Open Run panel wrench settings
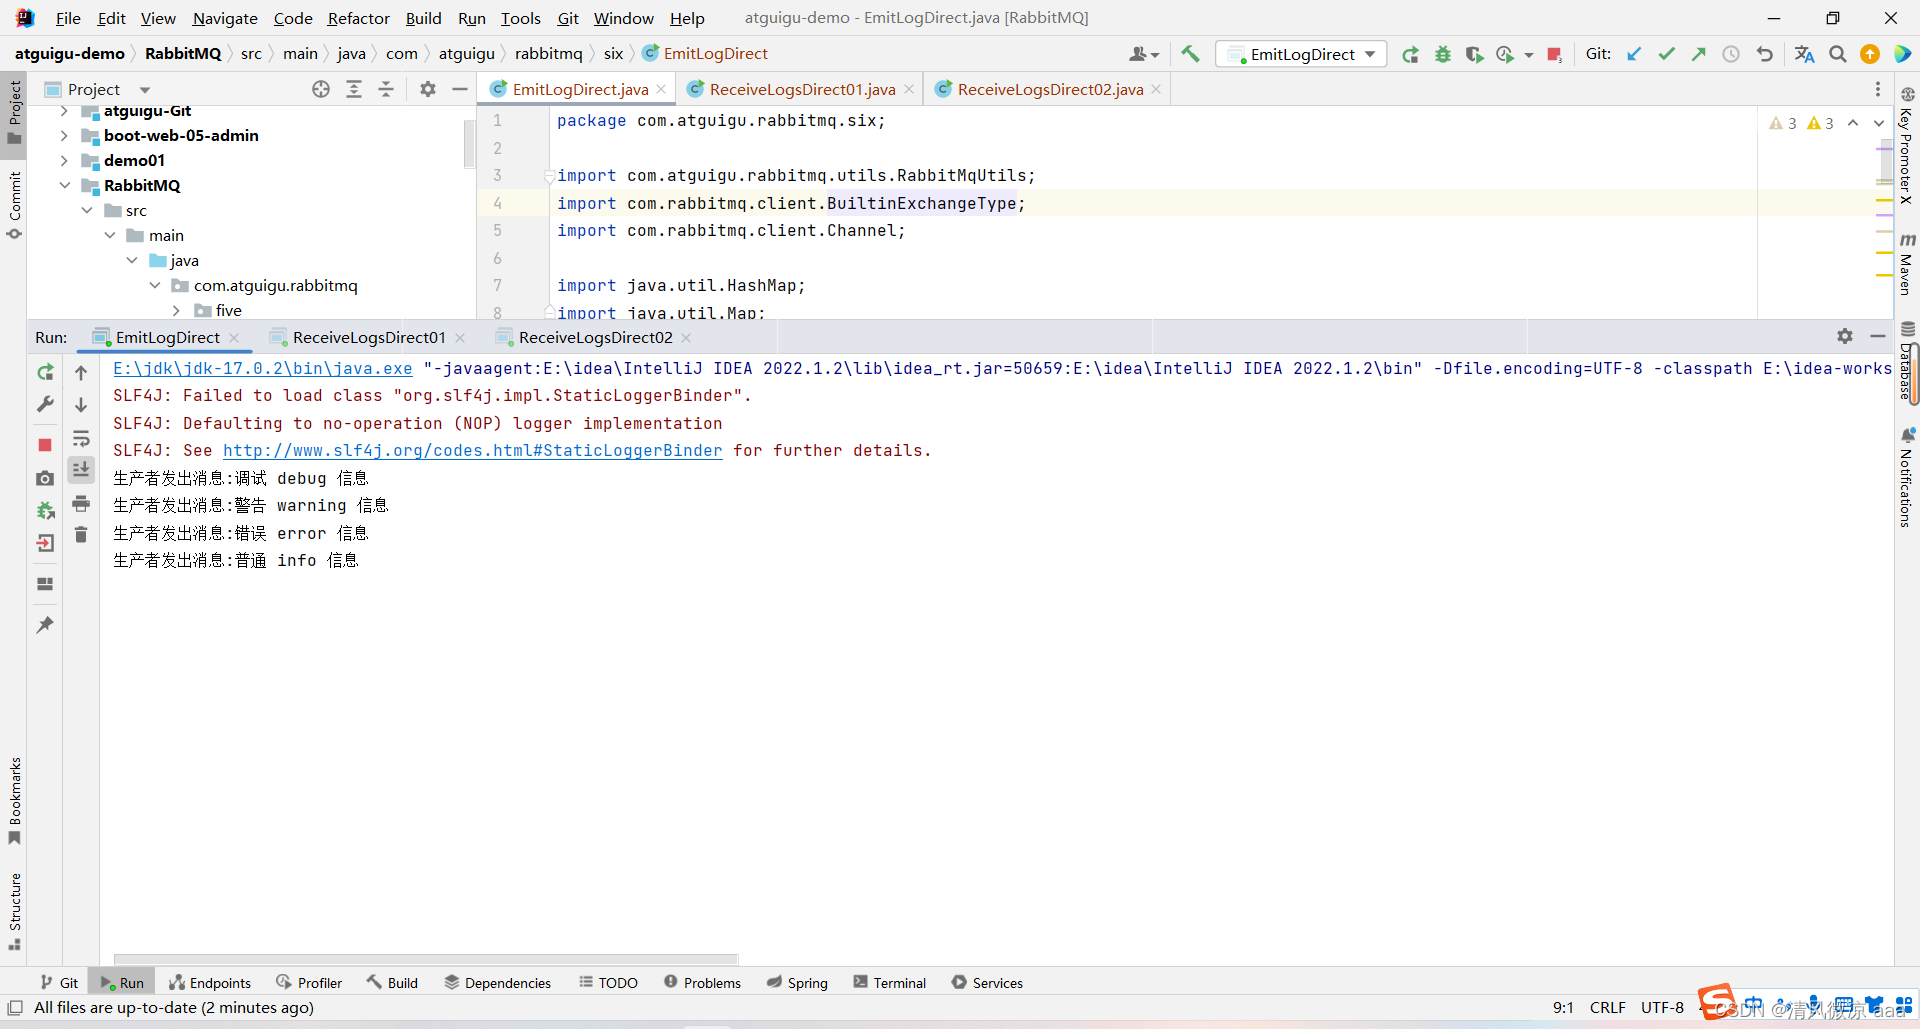This screenshot has width=1920, height=1029. pyautogui.click(x=45, y=404)
